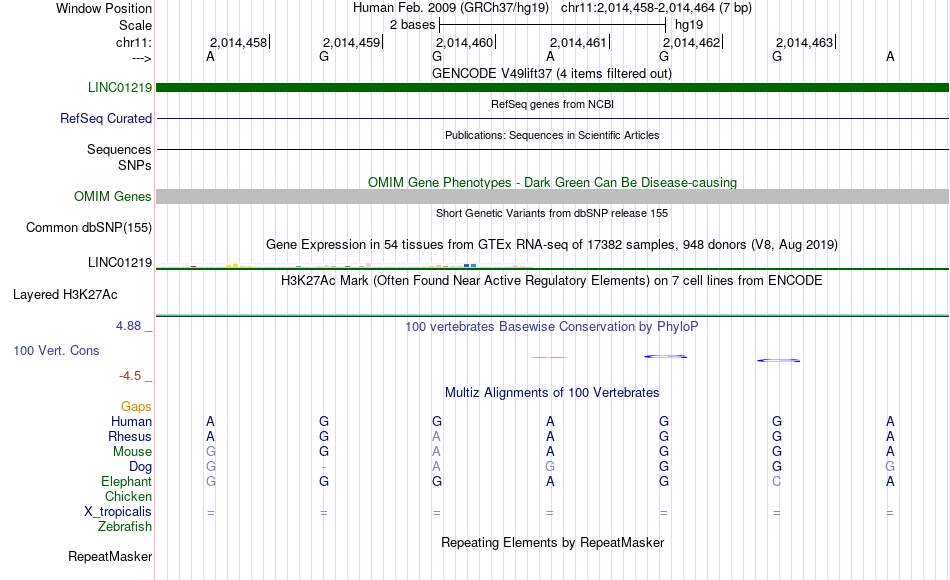
Task: Click the RepeatMasker track label
Action: click(x=110, y=556)
